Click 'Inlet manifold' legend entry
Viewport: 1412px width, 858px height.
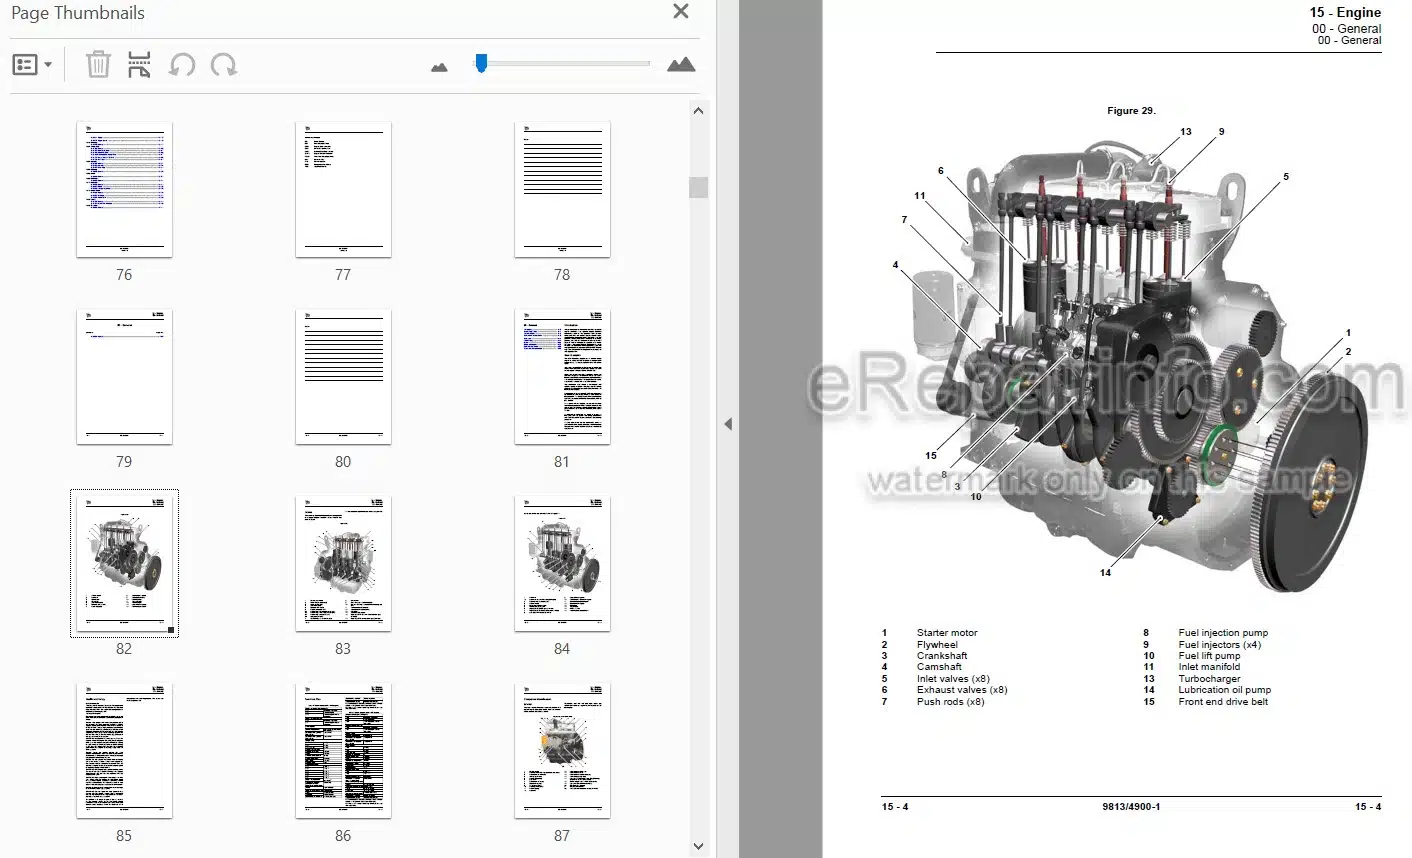click(x=1209, y=667)
